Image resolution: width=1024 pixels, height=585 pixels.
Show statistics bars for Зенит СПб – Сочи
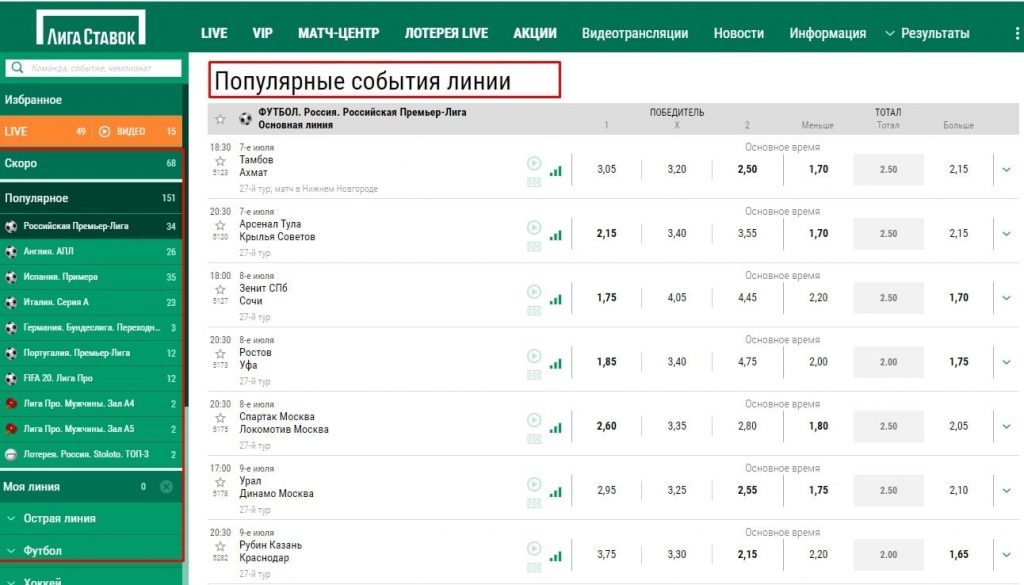[x=555, y=299]
